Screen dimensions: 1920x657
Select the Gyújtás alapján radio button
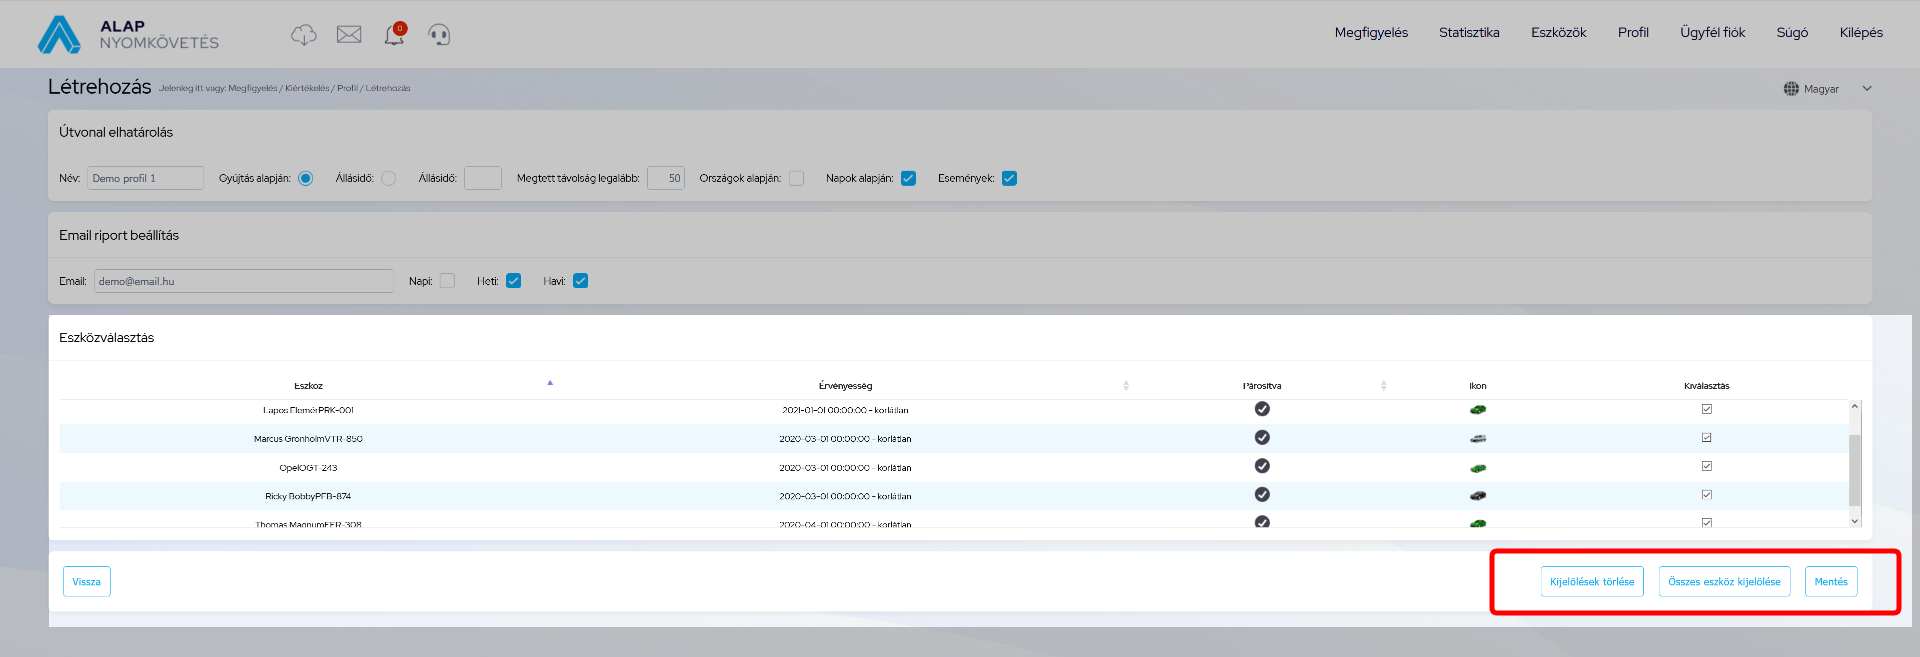[306, 178]
